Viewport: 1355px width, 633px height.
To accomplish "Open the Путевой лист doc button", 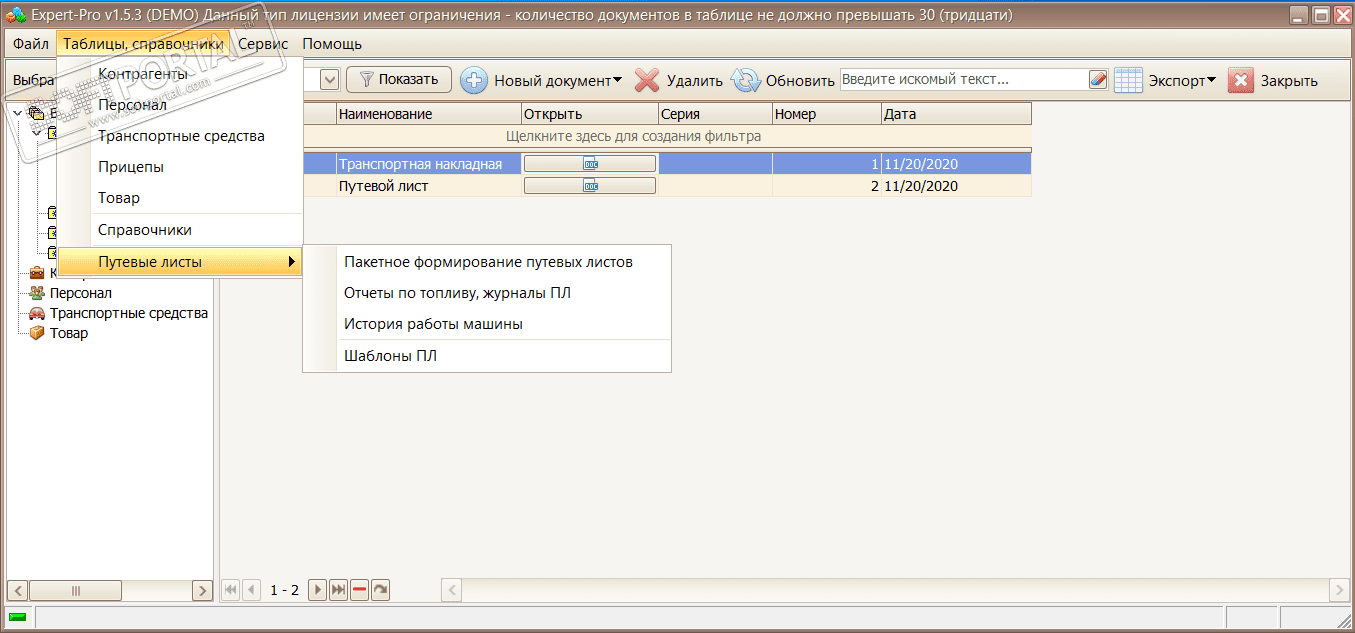I will point(590,186).
